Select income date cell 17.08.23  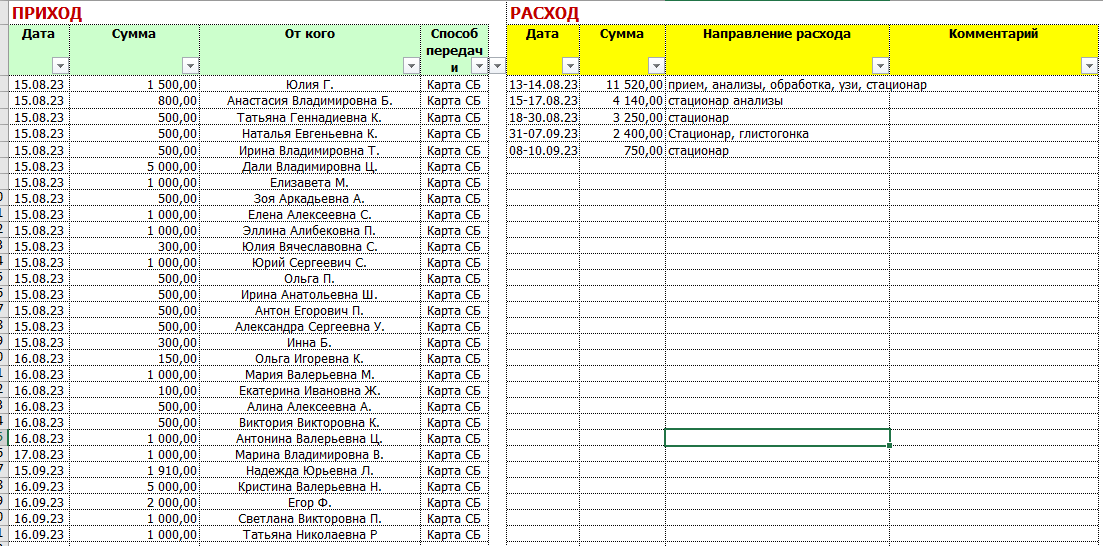(39, 455)
